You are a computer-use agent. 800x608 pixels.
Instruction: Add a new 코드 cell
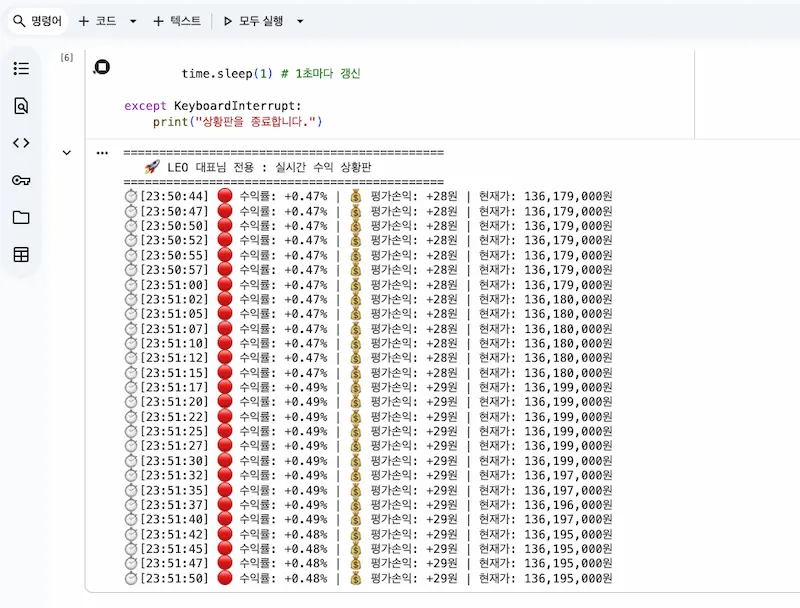pos(97,21)
